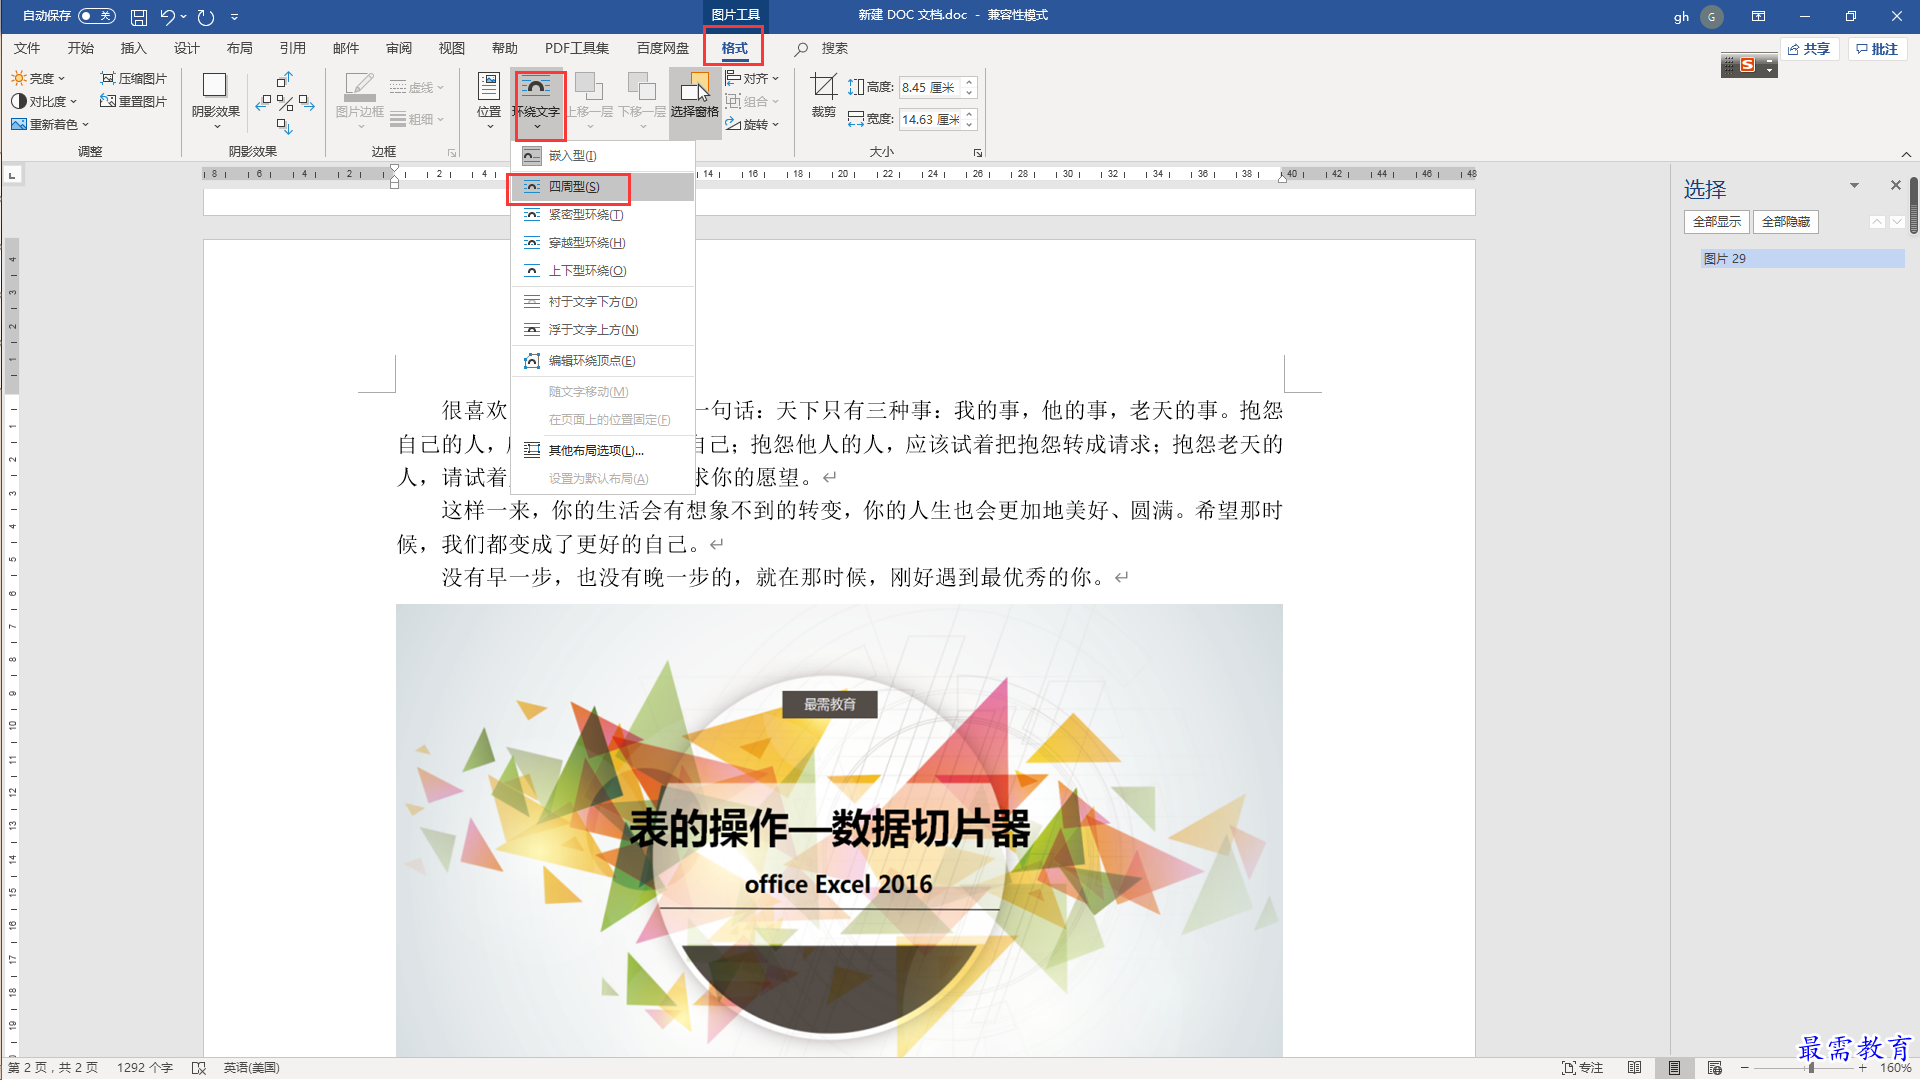Image resolution: width=1920 pixels, height=1080 pixels.
Task: Switch to the 插入 Insert tab
Action: tap(133, 48)
